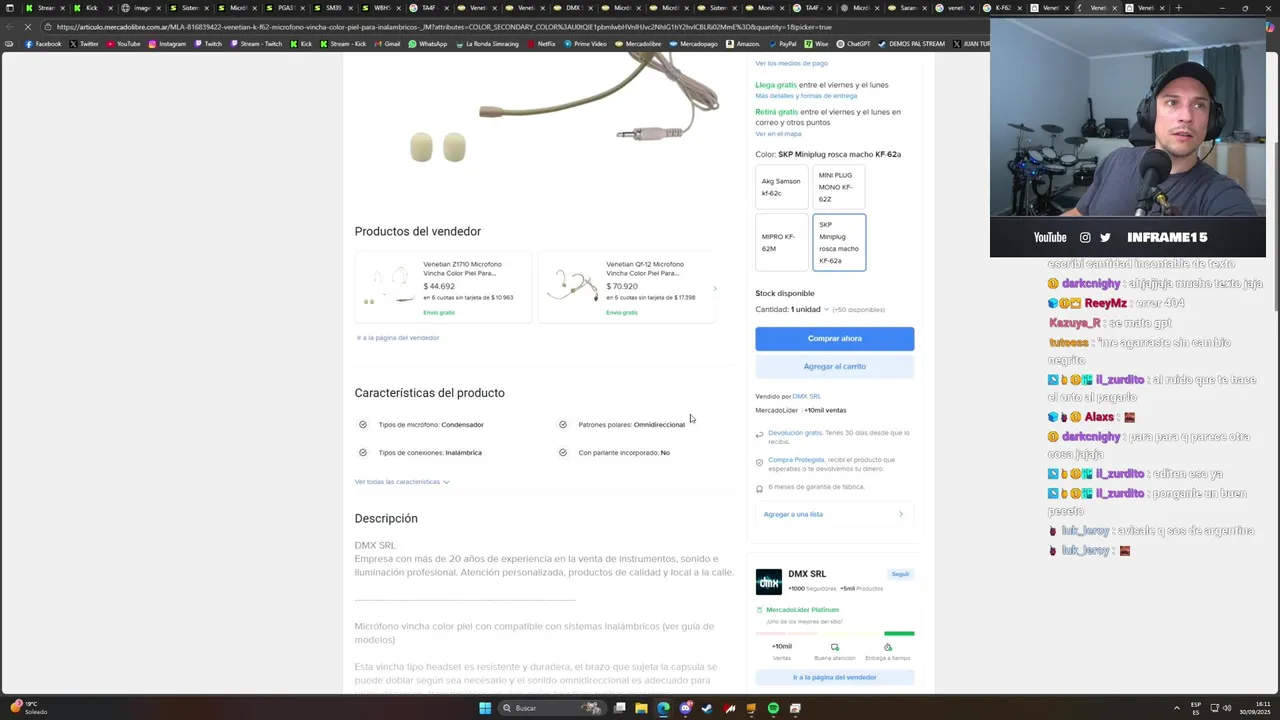Image resolution: width=1280 pixels, height=720 pixels.
Task: Open the Windows Start menu
Action: (x=485, y=708)
